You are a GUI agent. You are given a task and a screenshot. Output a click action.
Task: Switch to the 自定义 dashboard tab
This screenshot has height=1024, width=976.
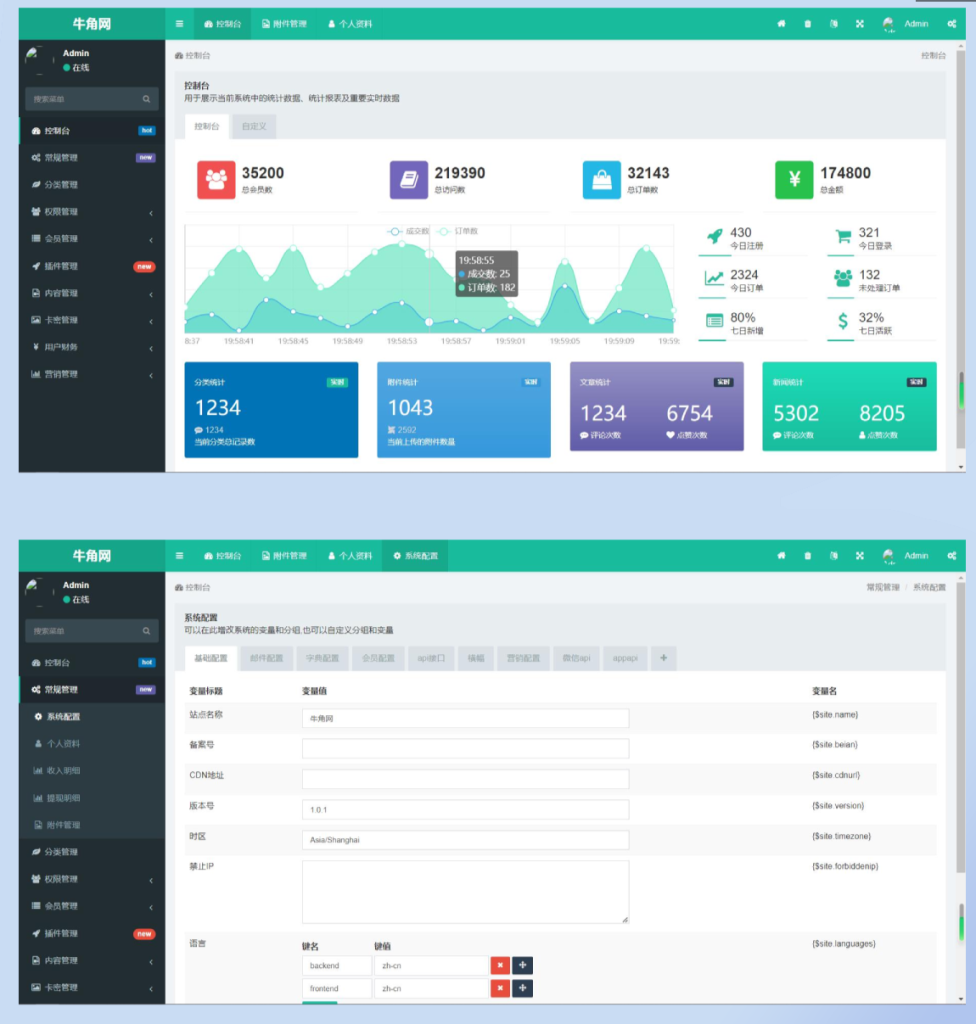[x=254, y=127]
